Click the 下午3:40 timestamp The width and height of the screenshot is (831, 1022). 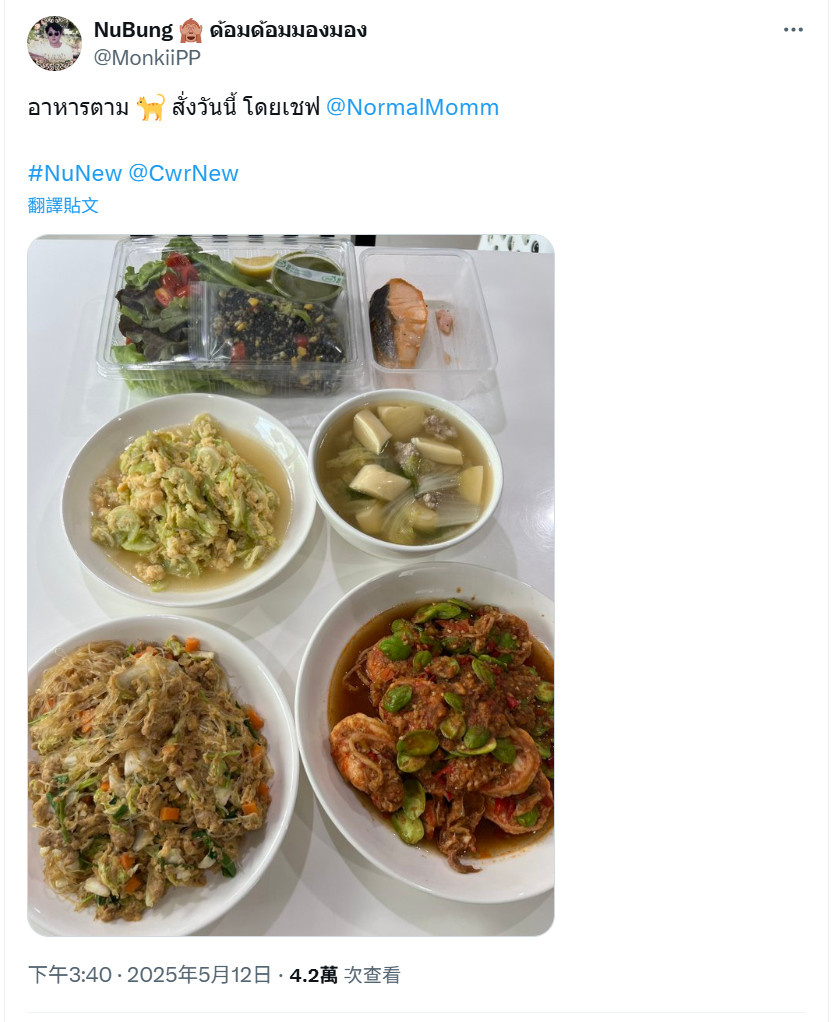coord(70,975)
